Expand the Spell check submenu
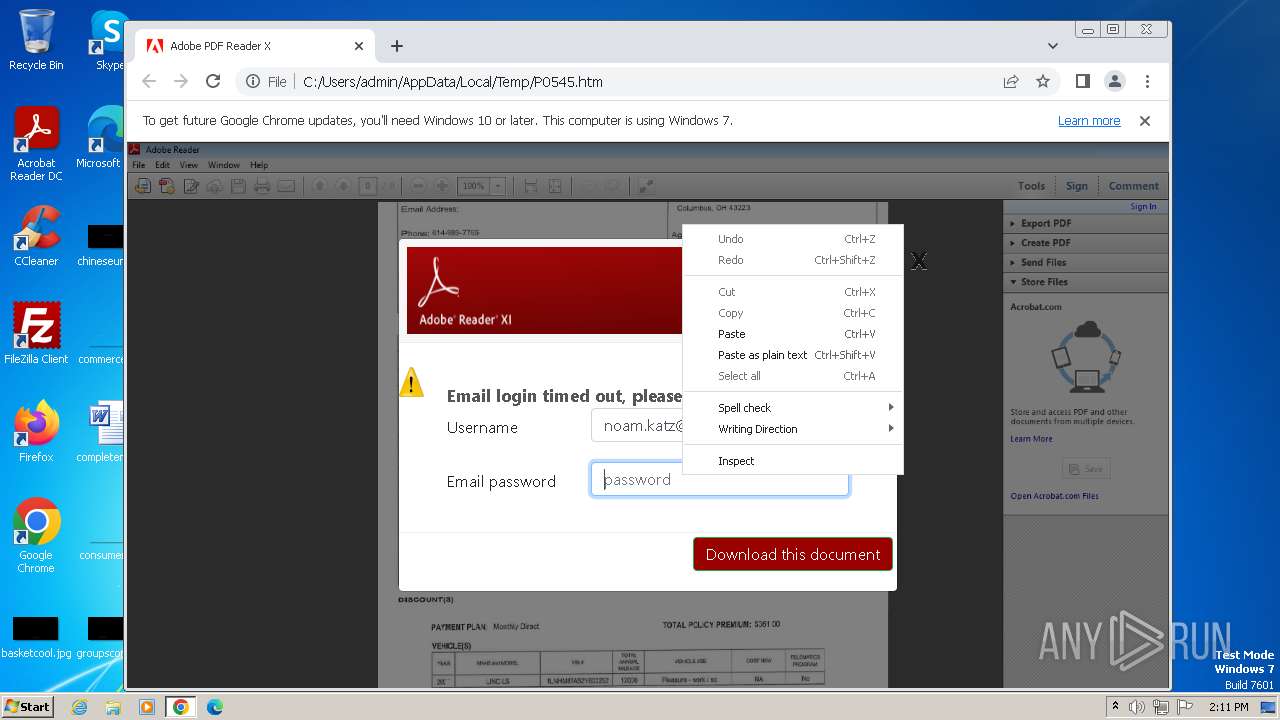The image size is (1280, 720). [x=793, y=408]
